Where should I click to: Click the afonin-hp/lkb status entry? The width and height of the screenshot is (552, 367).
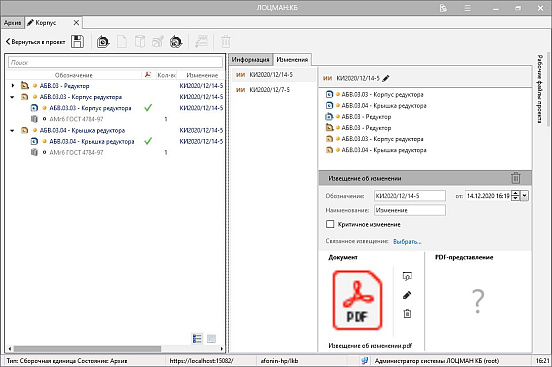point(280,361)
